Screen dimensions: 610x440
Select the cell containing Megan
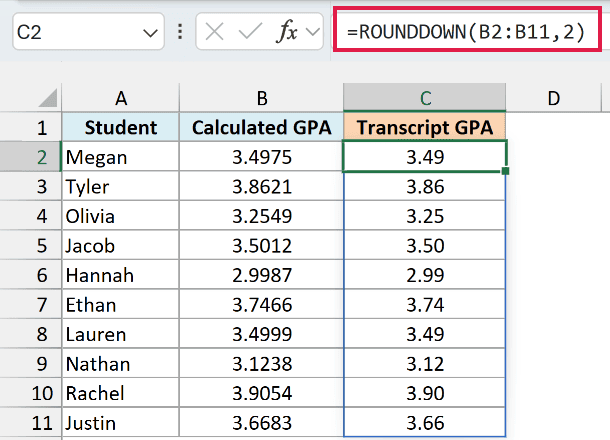pyautogui.click(x=121, y=157)
